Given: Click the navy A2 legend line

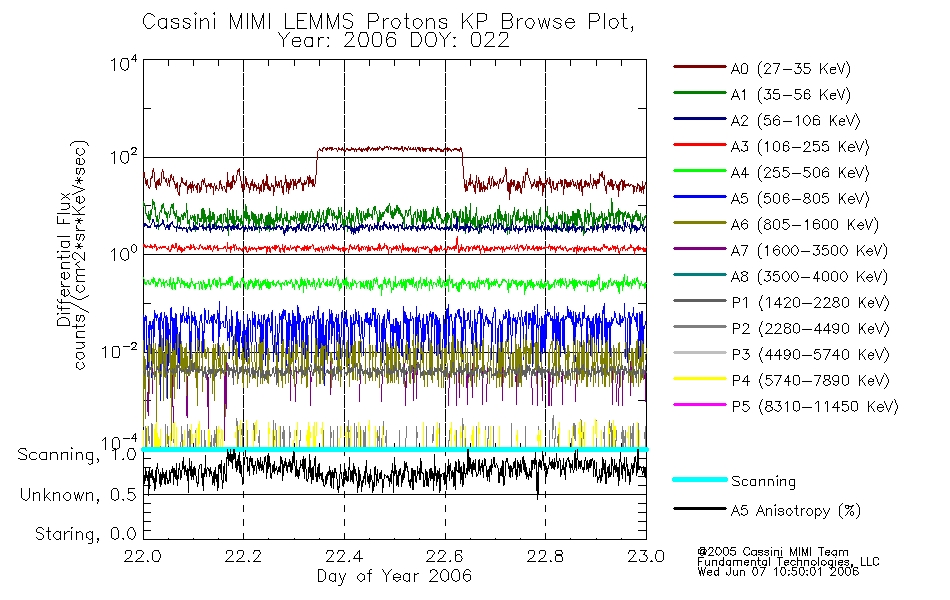Looking at the screenshot, I should [x=700, y=119].
